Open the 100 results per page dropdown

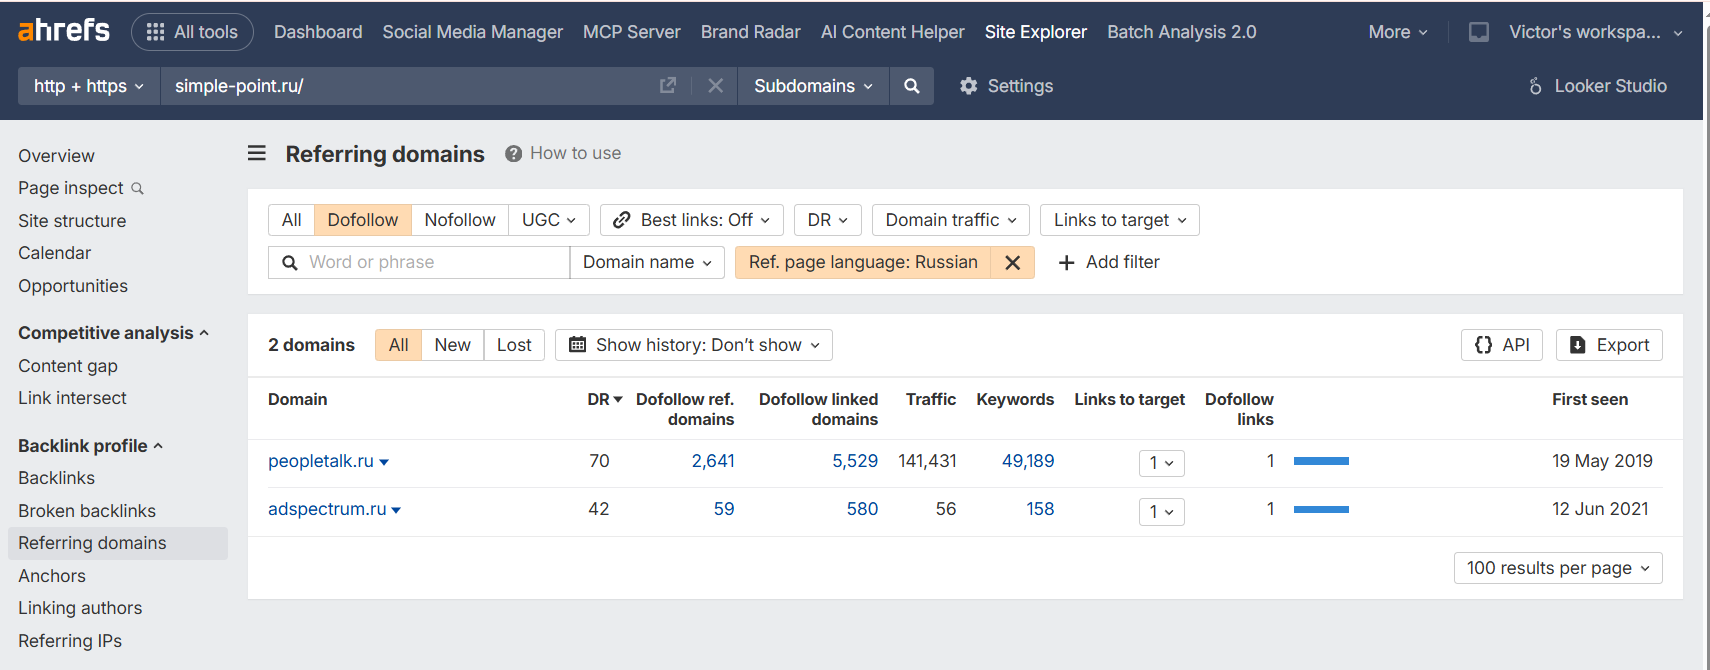pyautogui.click(x=1557, y=568)
